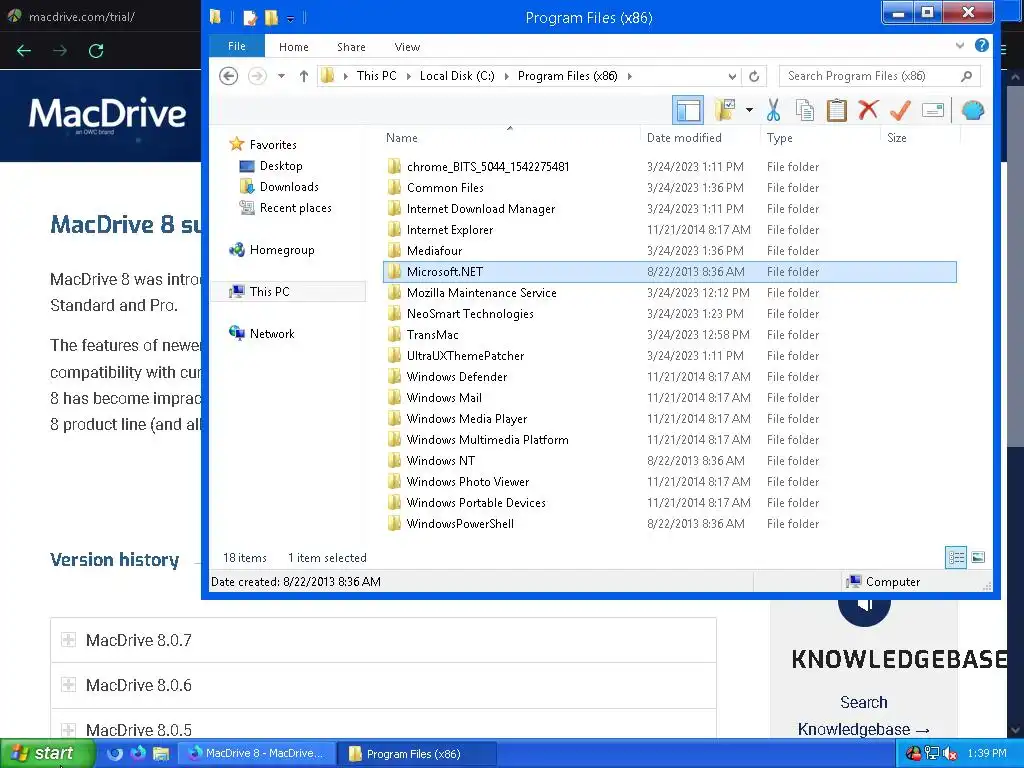Click the orange checkmark Properties icon
This screenshot has width=1024, height=768.
click(900, 110)
